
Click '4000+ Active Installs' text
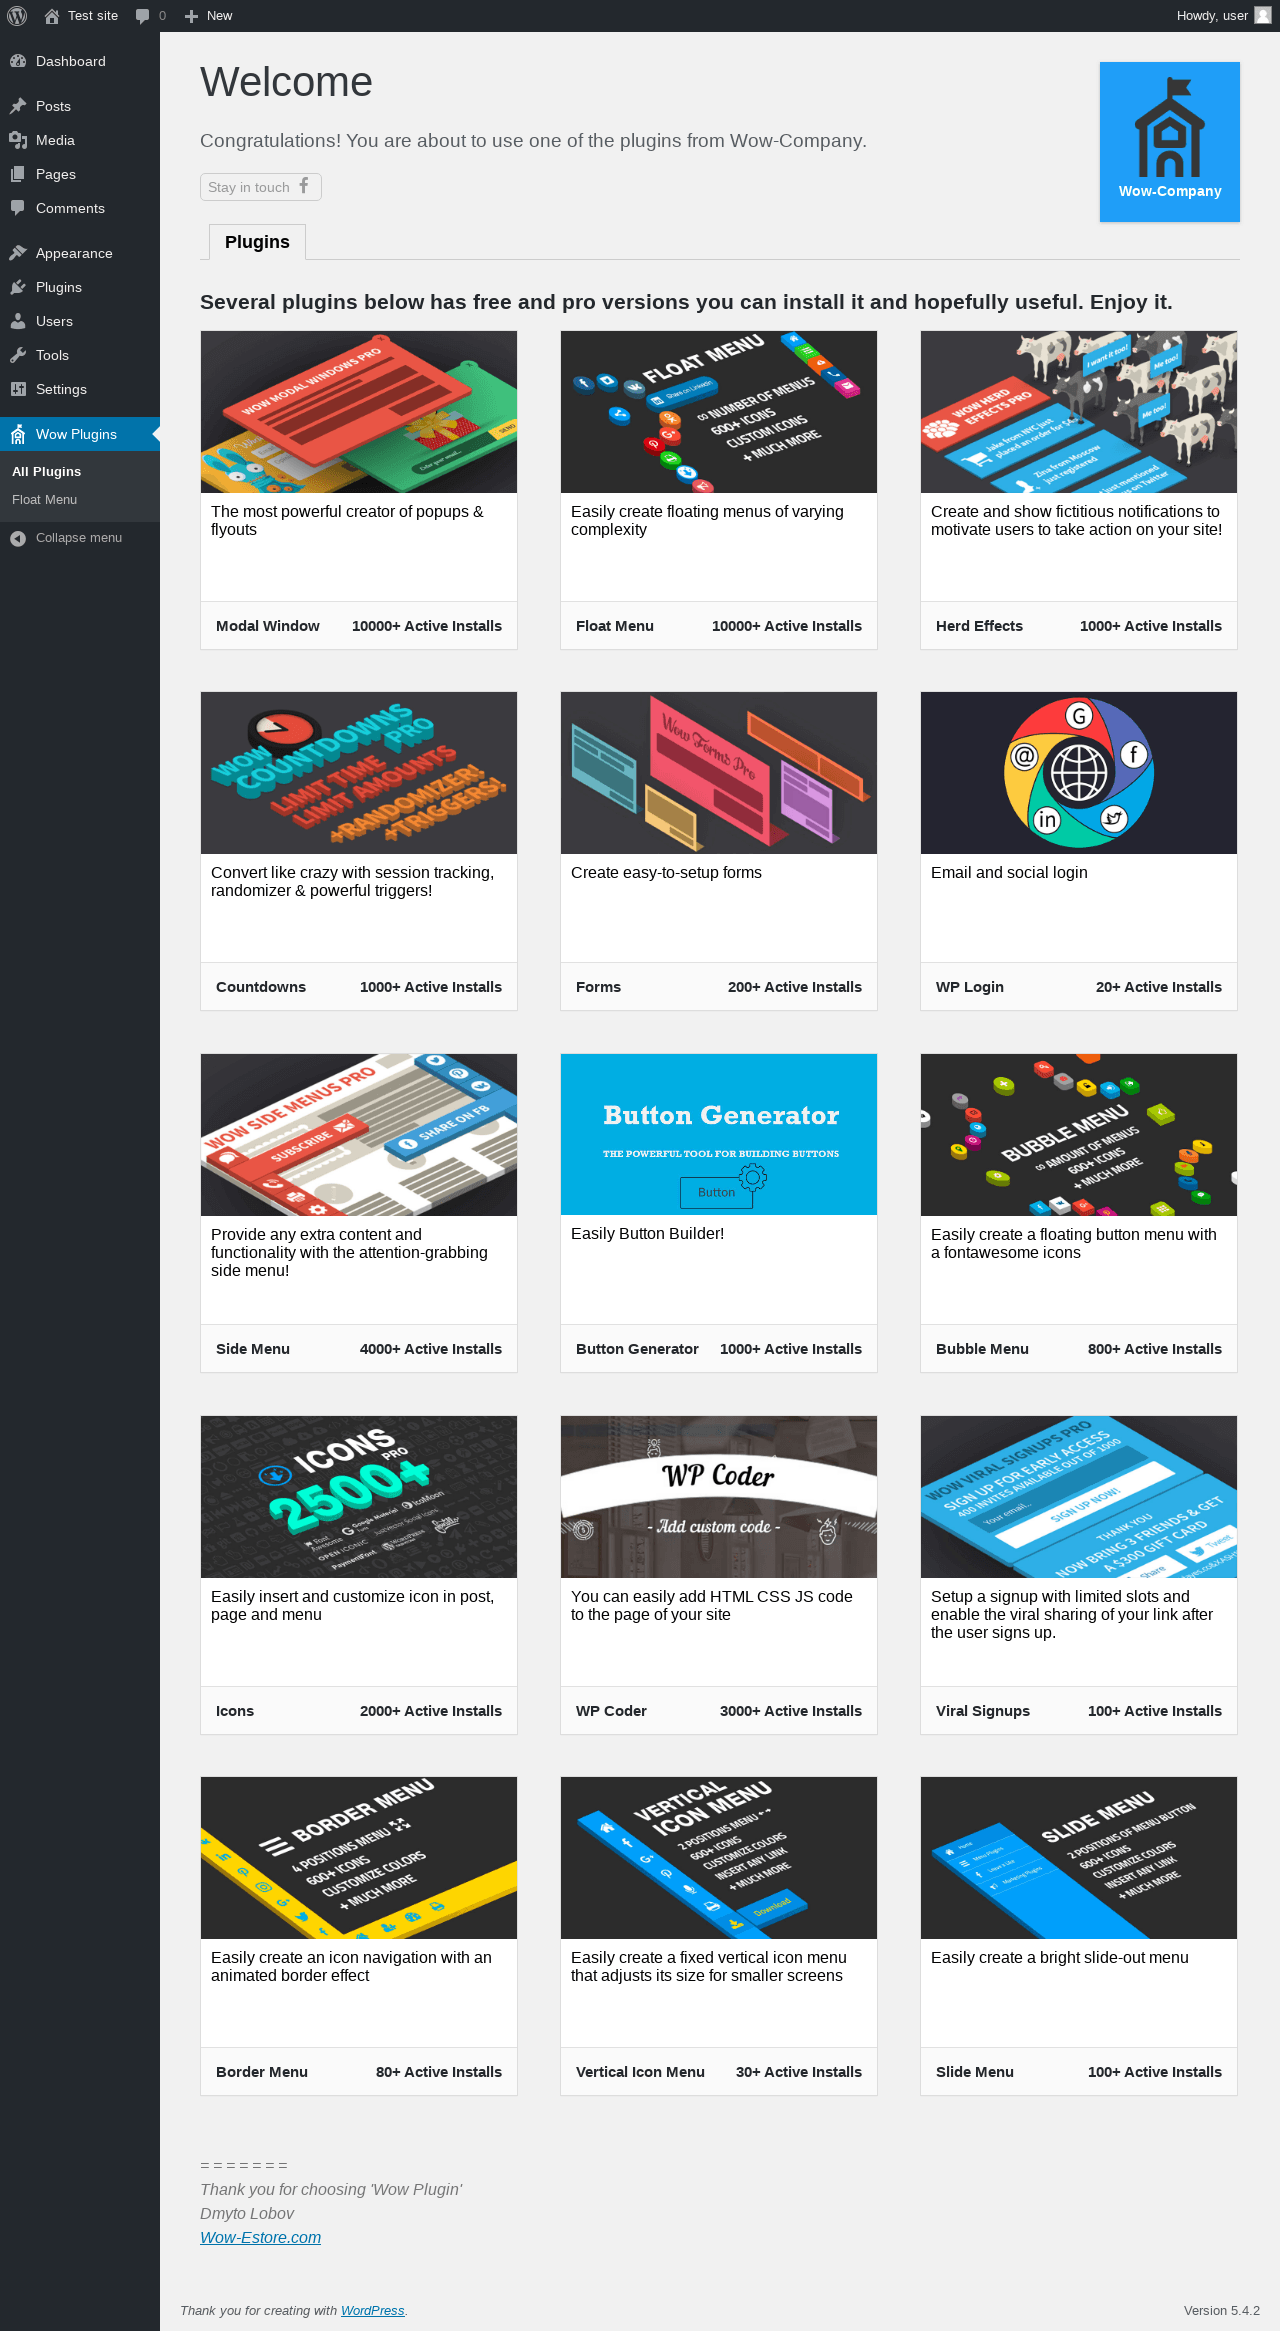tap(431, 1349)
